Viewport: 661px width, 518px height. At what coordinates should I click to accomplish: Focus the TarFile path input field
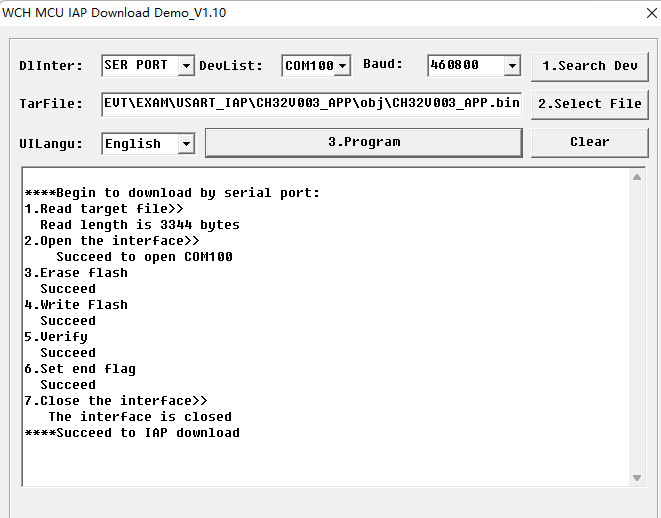[311, 104]
